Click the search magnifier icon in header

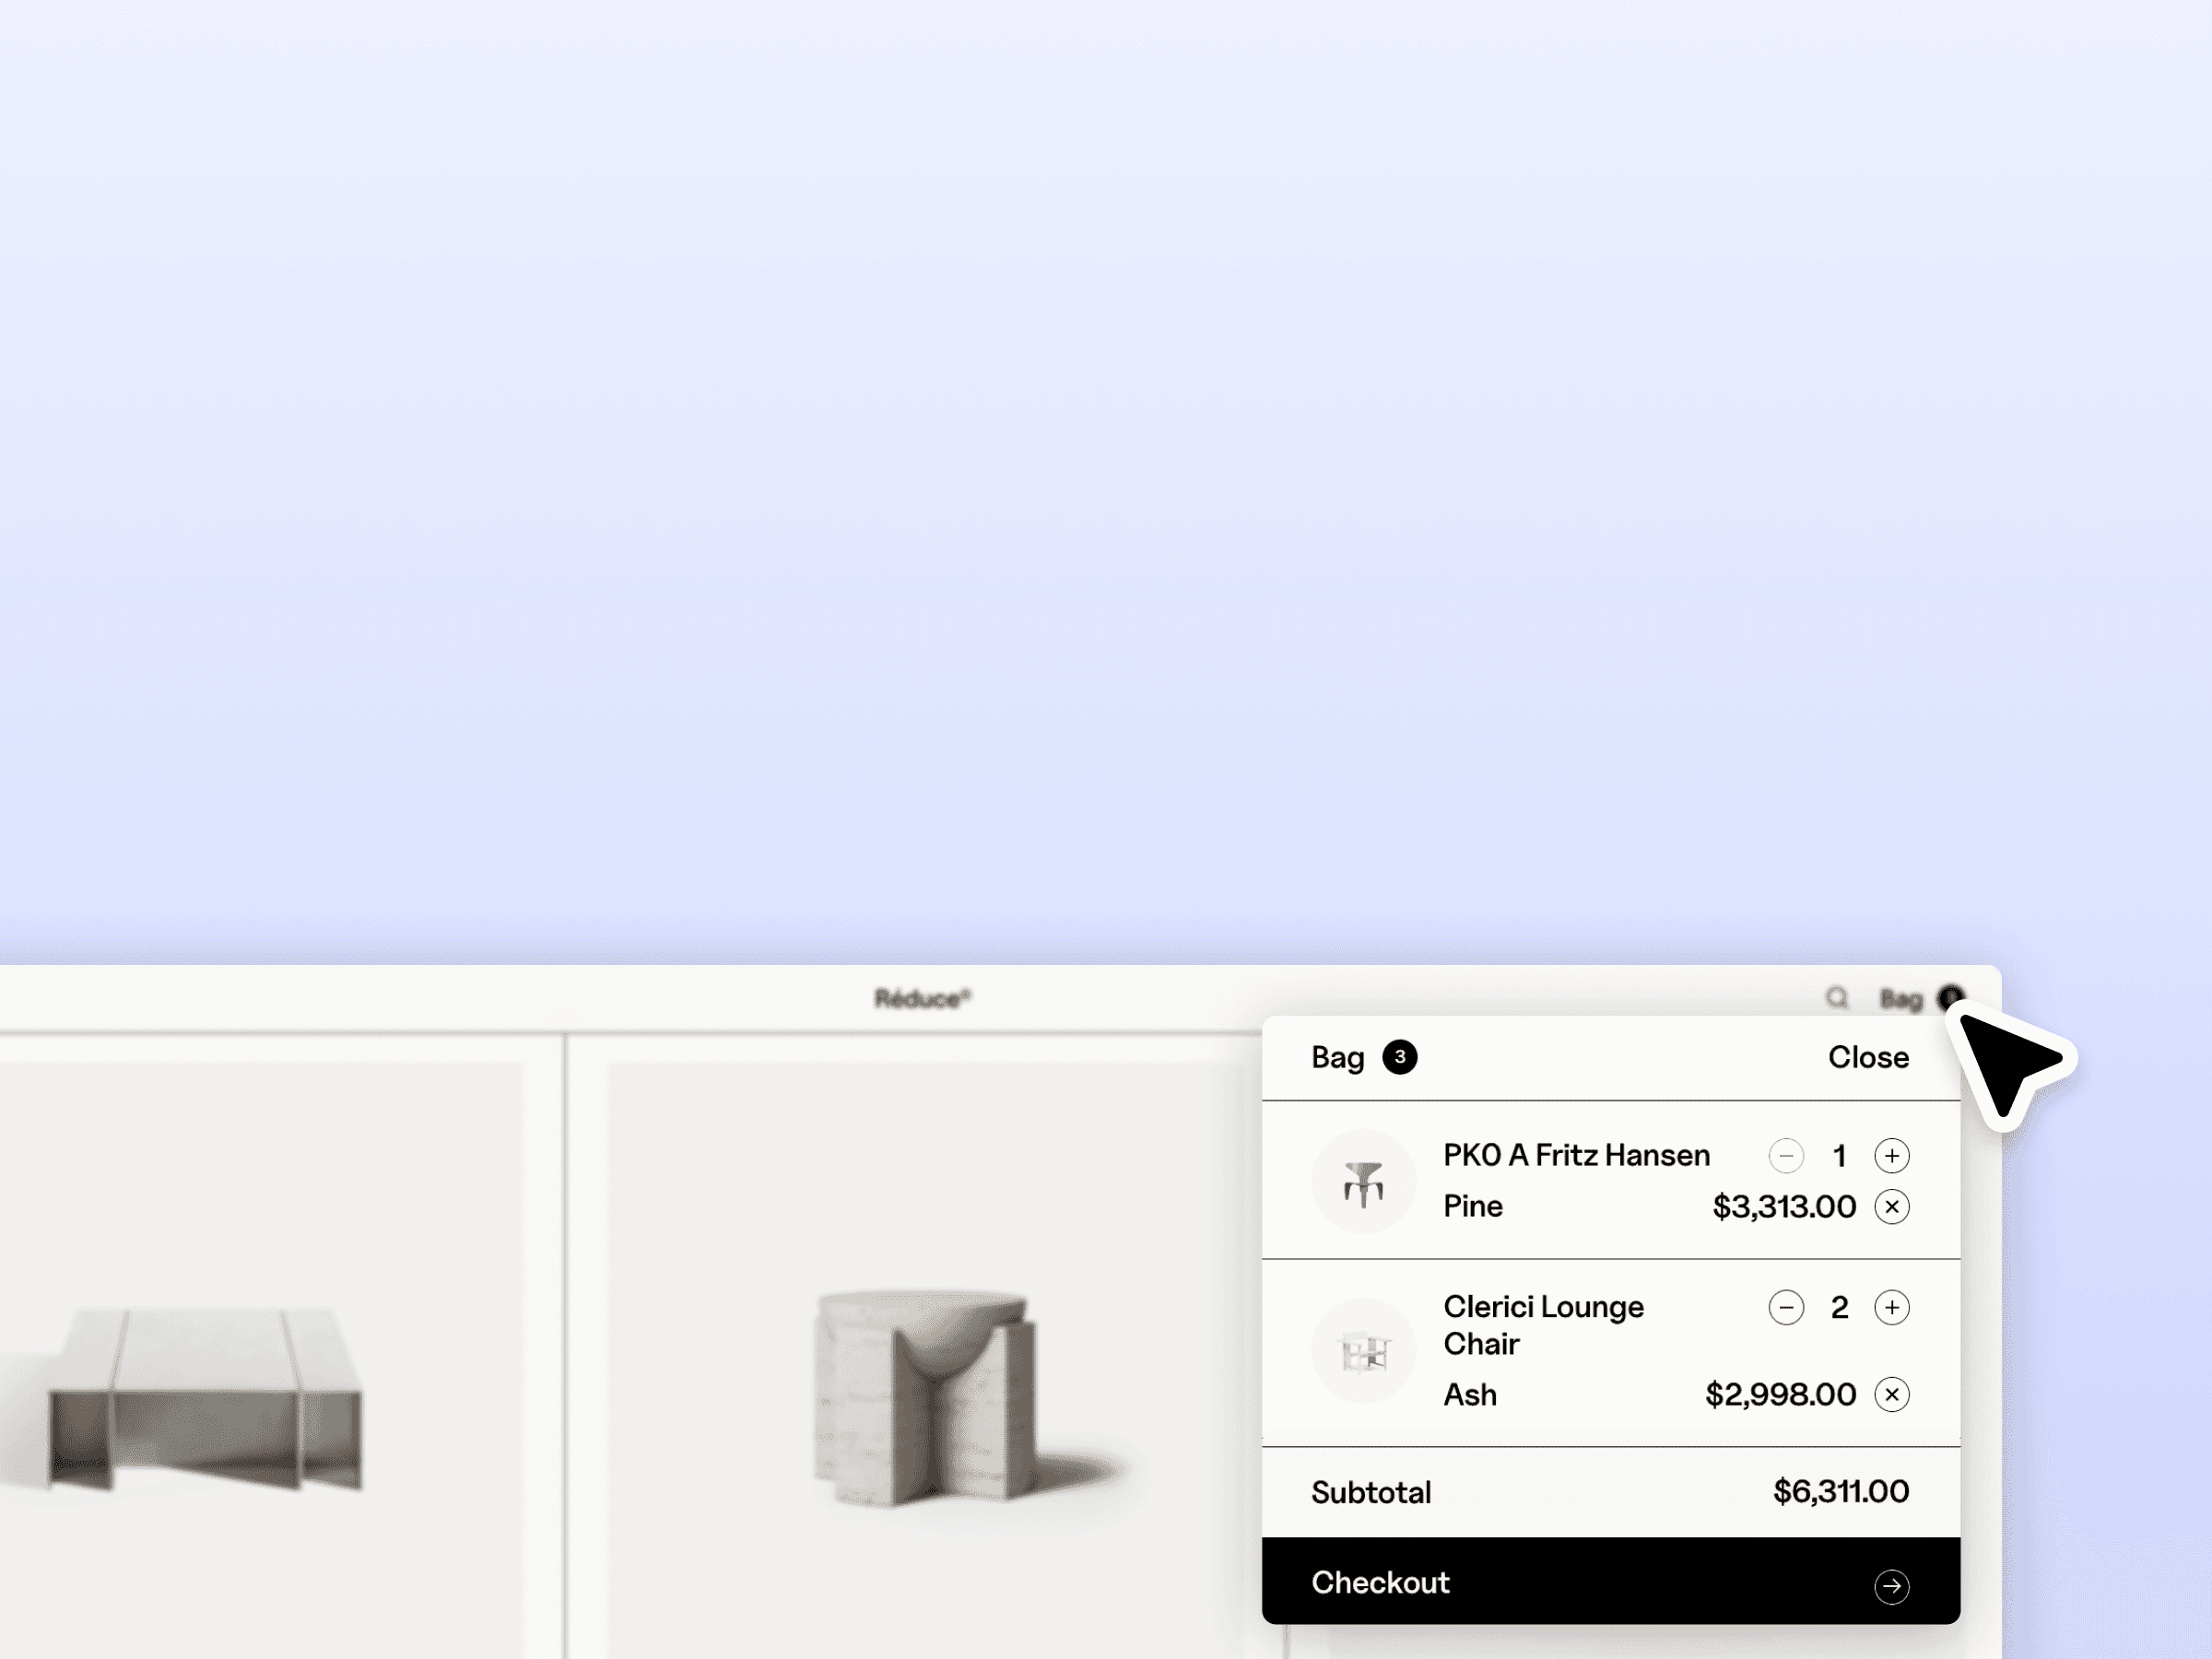1836,998
